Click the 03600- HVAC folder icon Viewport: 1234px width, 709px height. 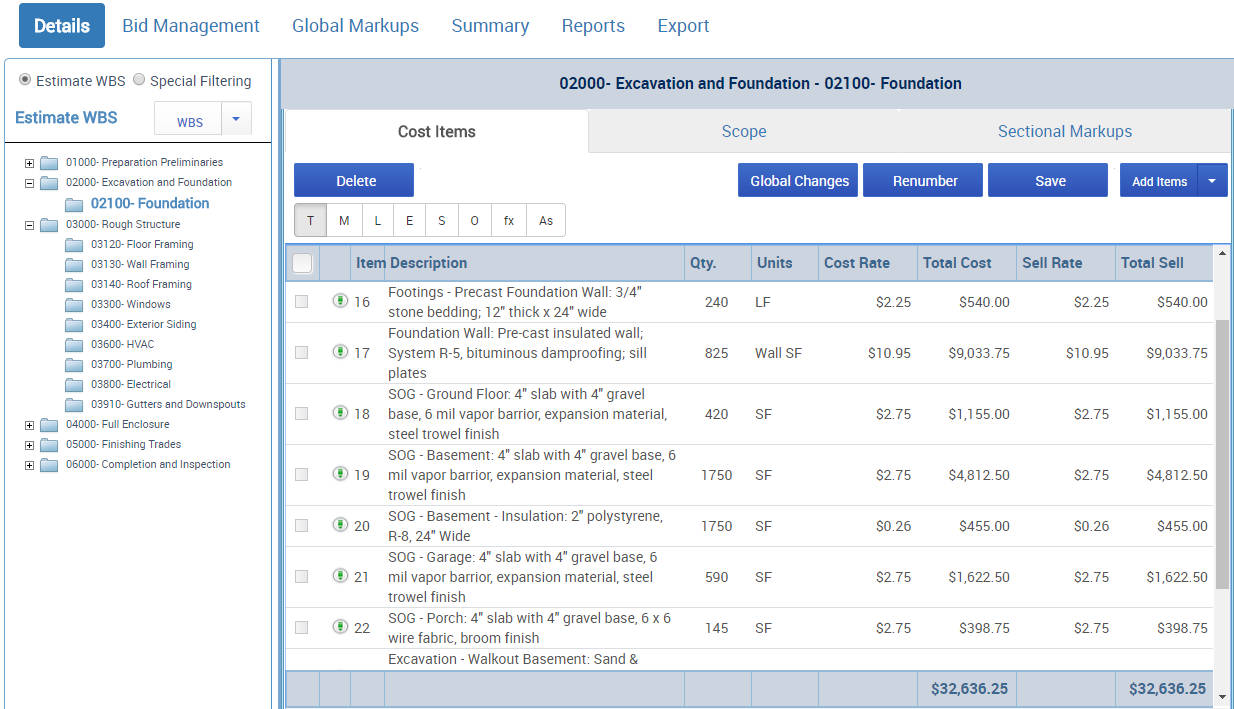pos(74,345)
